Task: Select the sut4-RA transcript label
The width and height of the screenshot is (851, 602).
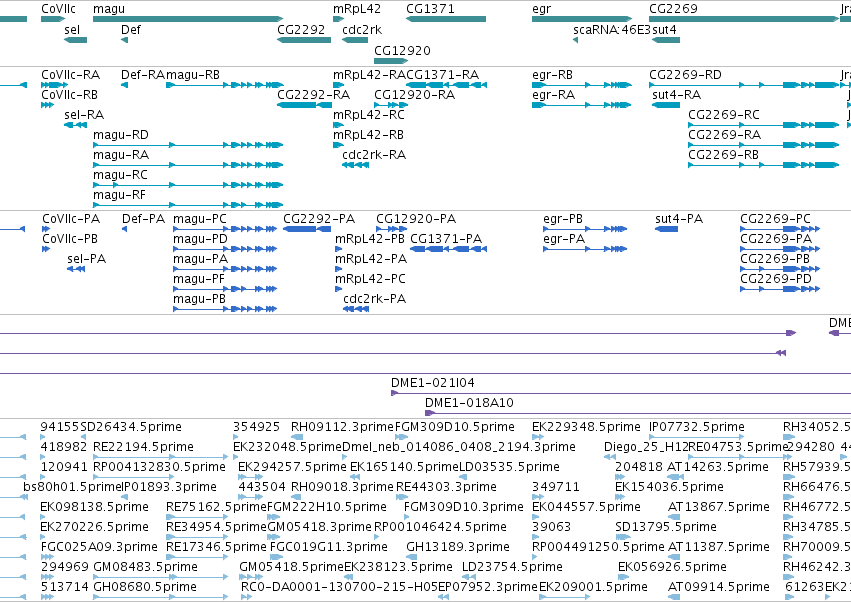Action: (677, 95)
